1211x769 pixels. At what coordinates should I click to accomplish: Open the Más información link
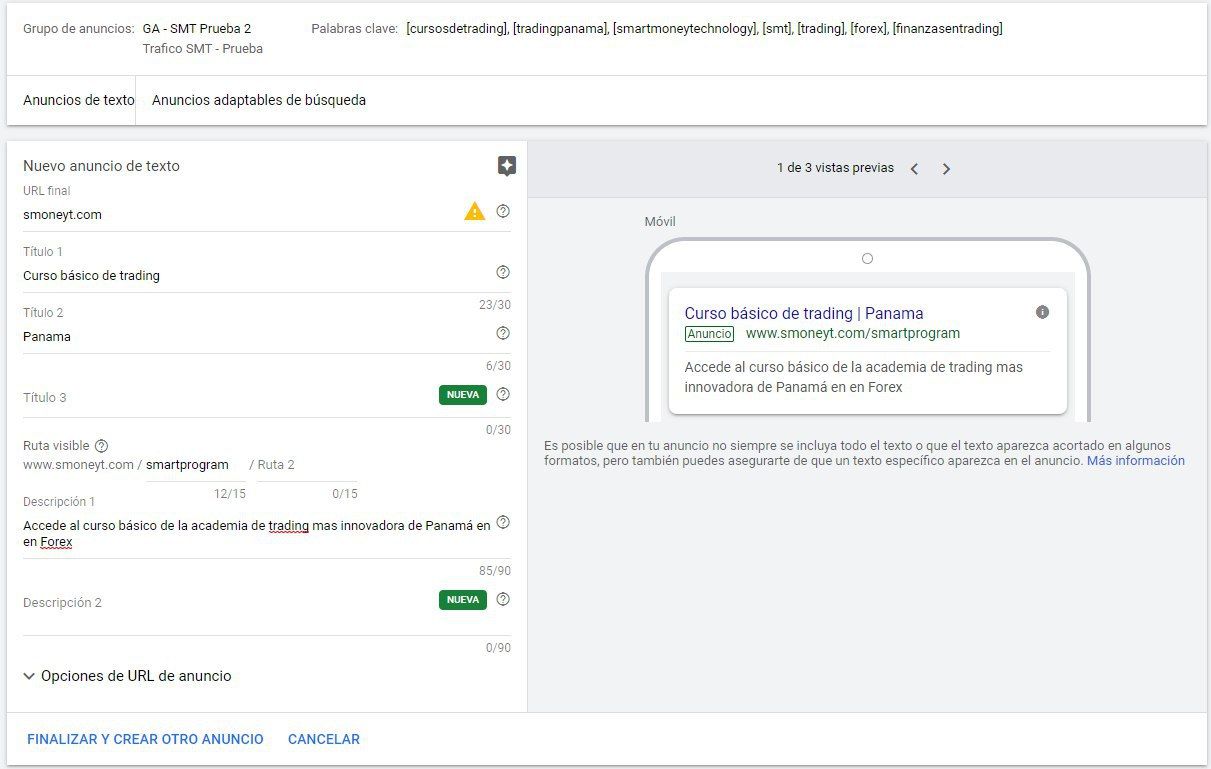1136,461
